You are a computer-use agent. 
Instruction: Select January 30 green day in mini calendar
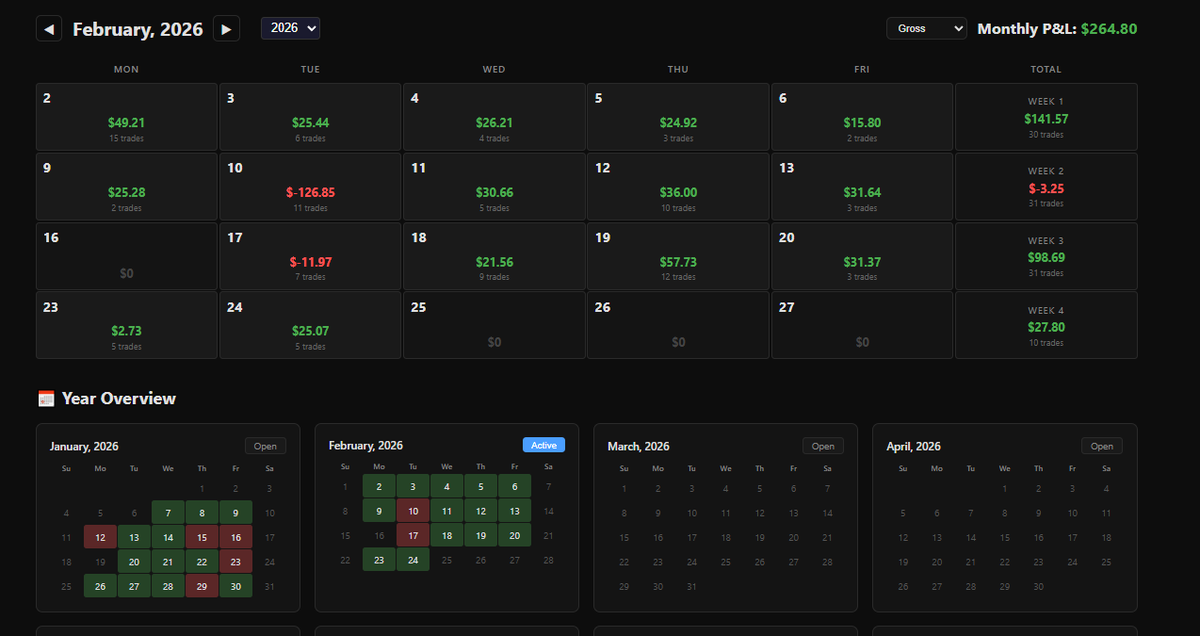[x=235, y=586]
